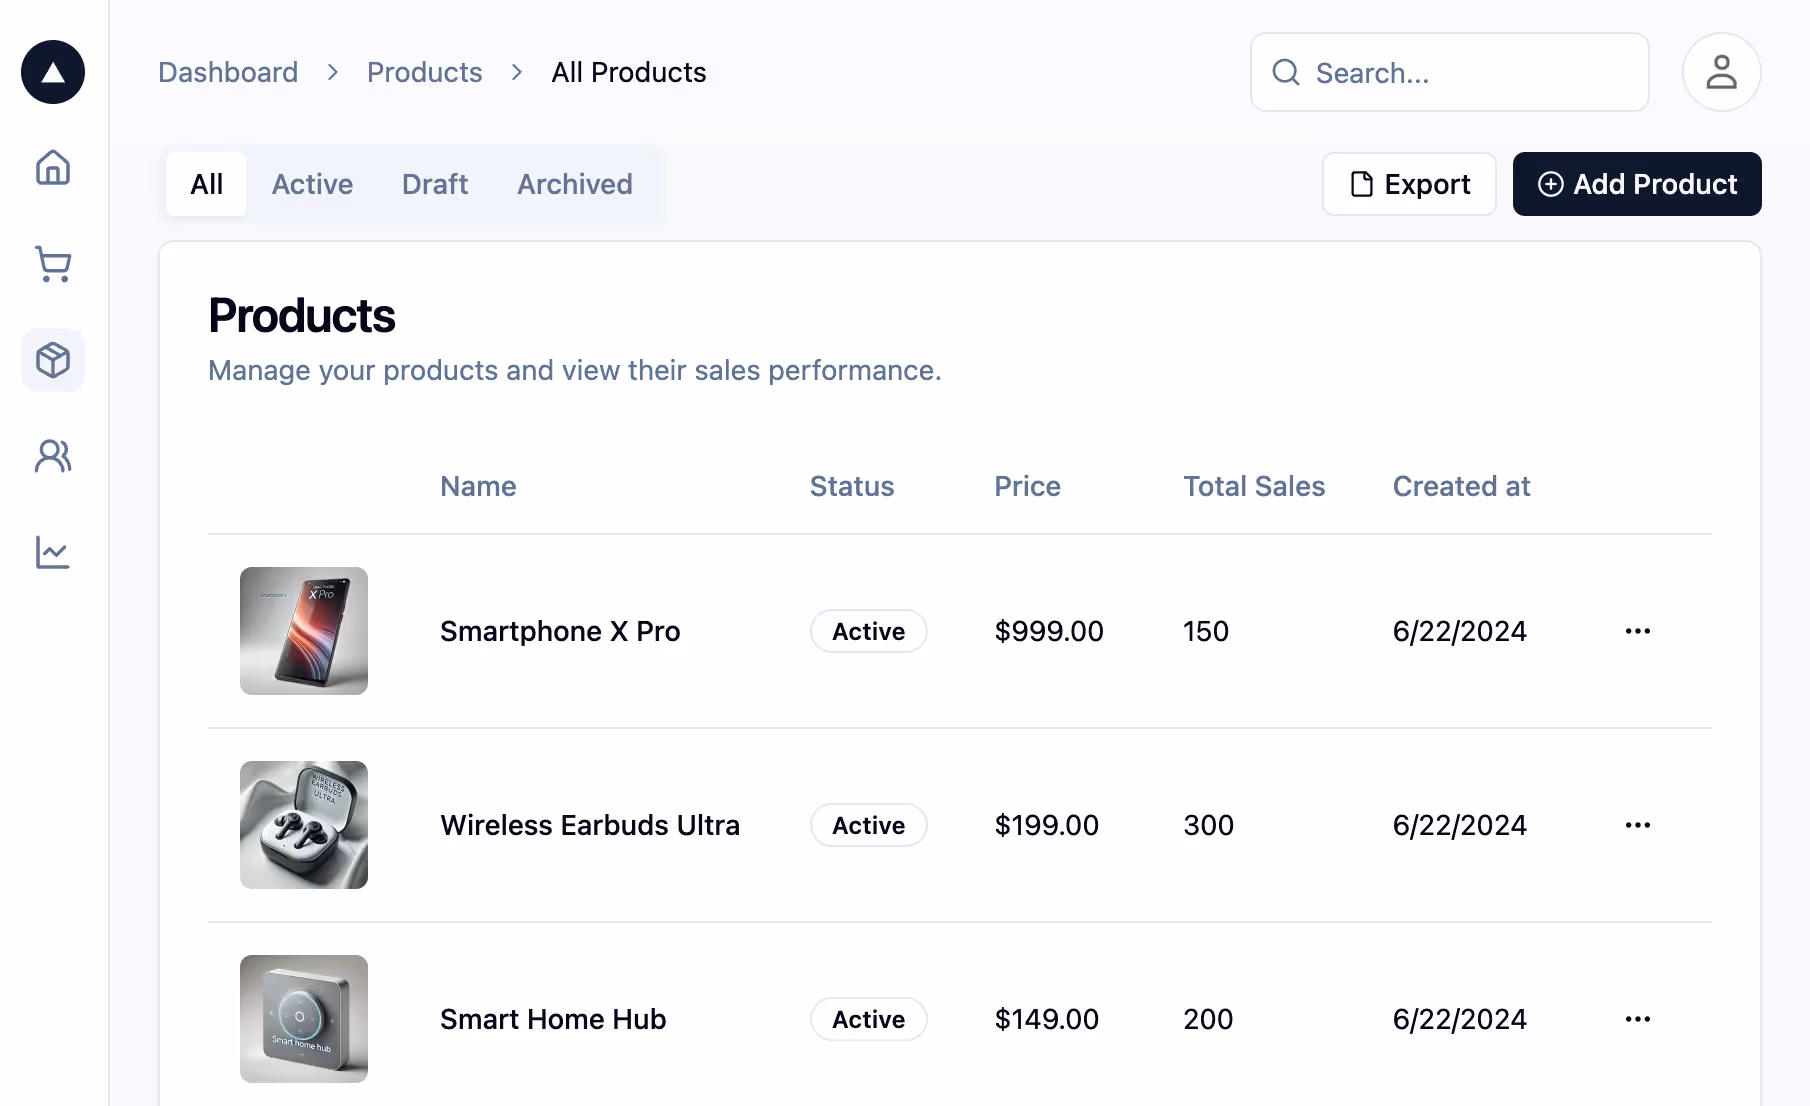View the Analytics chart icon in sidebar
This screenshot has height=1106, width=1810.
click(x=52, y=552)
